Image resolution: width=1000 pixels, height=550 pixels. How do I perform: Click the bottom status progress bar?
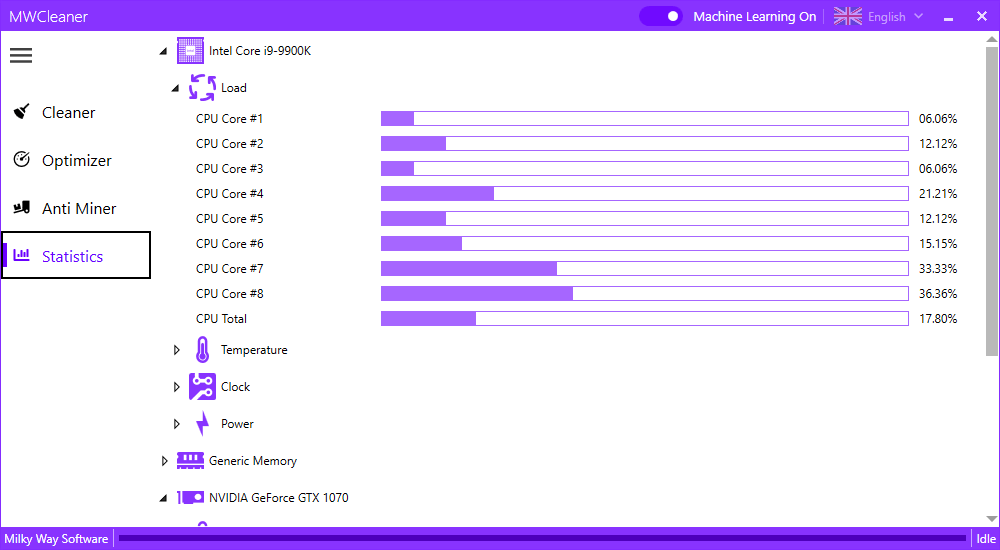click(x=543, y=539)
